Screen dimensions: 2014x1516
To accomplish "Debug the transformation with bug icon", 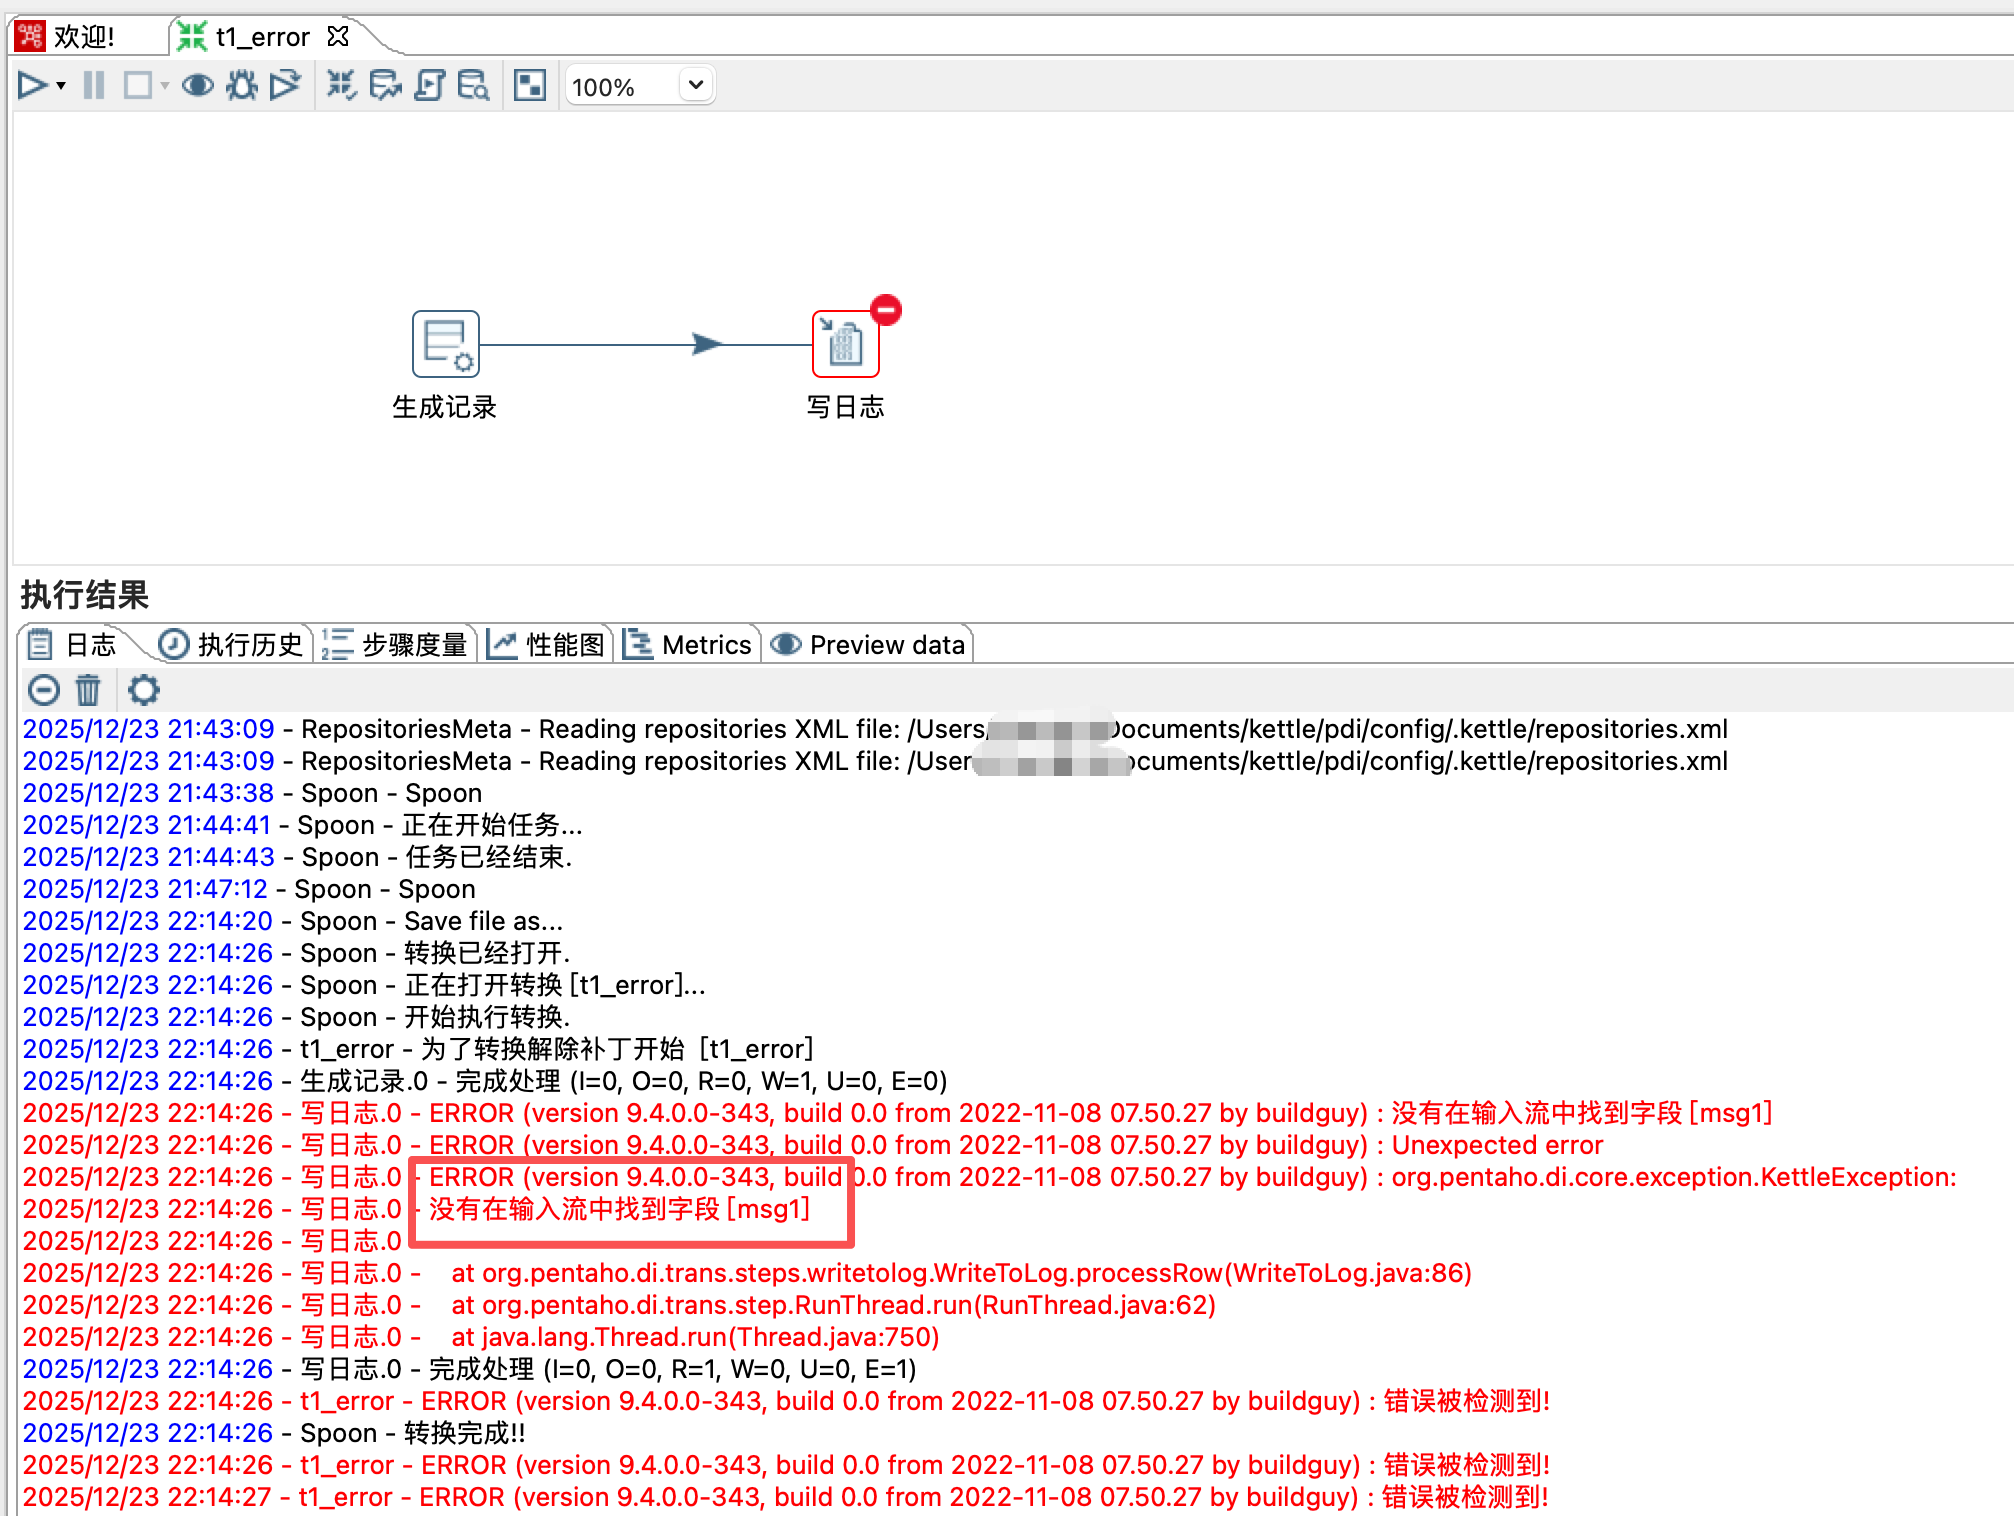I will point(241,86).
